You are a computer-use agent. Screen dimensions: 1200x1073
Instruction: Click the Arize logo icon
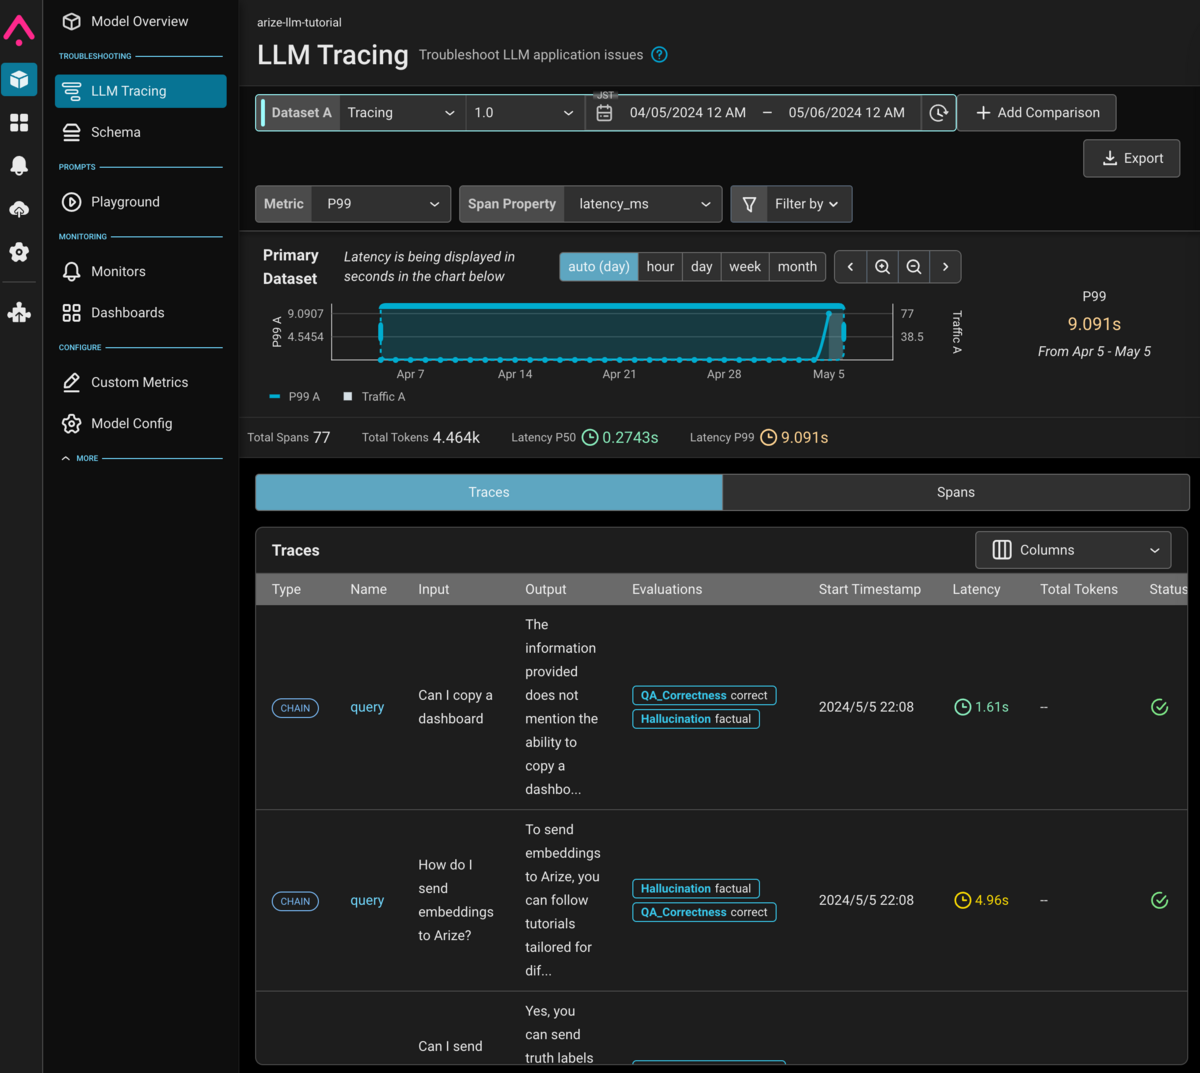[19, 29]
